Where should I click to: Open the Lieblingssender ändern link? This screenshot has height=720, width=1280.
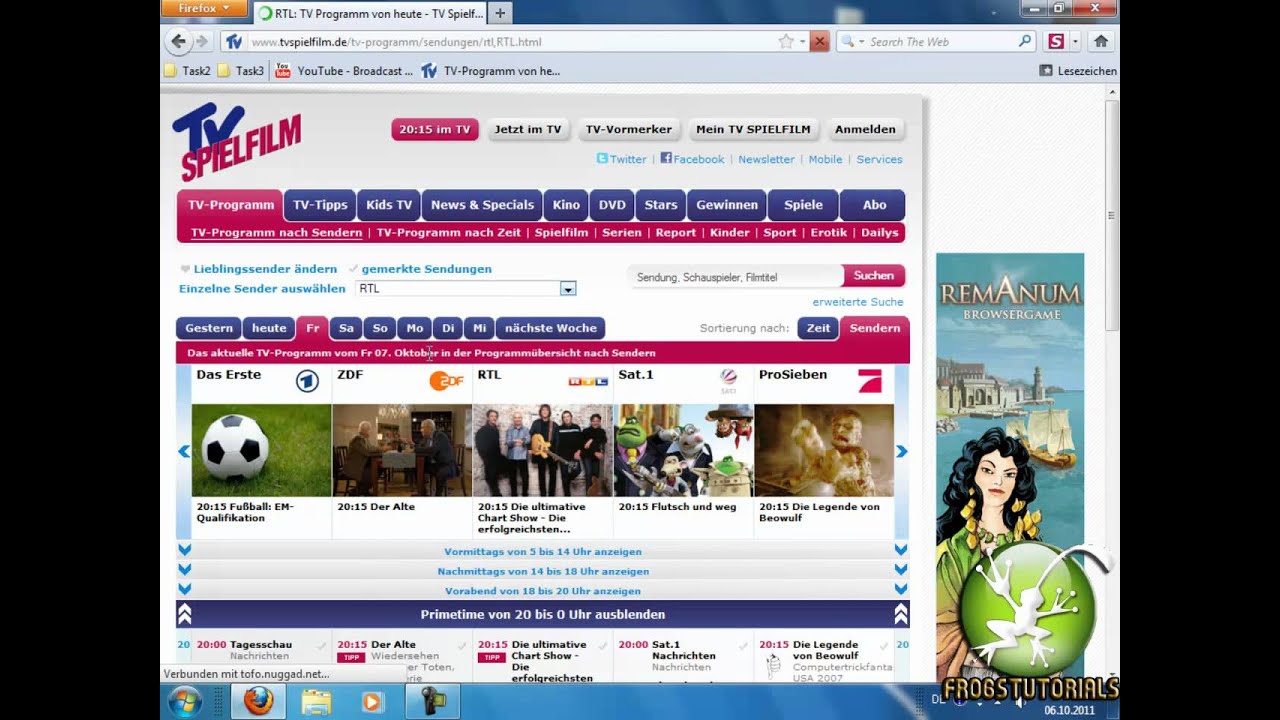pyautogui.click(x=265, y=269)
